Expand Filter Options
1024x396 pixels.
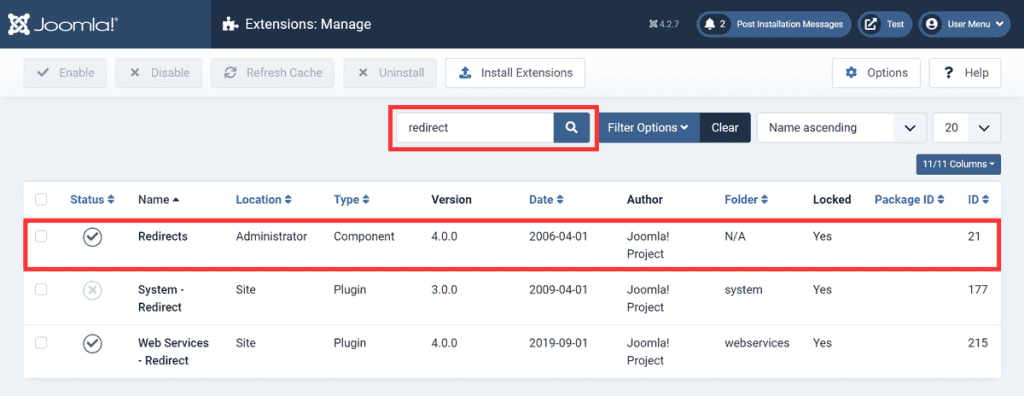tap(648, 128)
